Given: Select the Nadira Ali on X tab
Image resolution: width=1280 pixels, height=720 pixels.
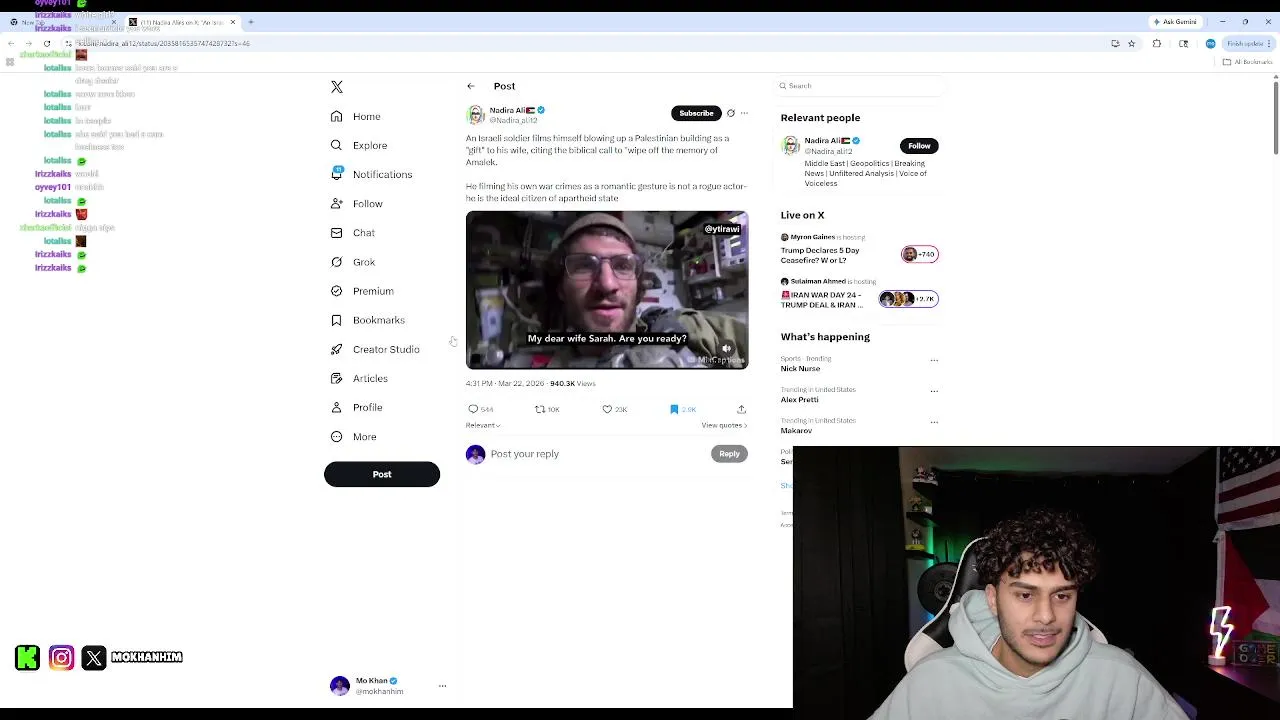Looking at the screenshot, I should [x=182, y=22].
